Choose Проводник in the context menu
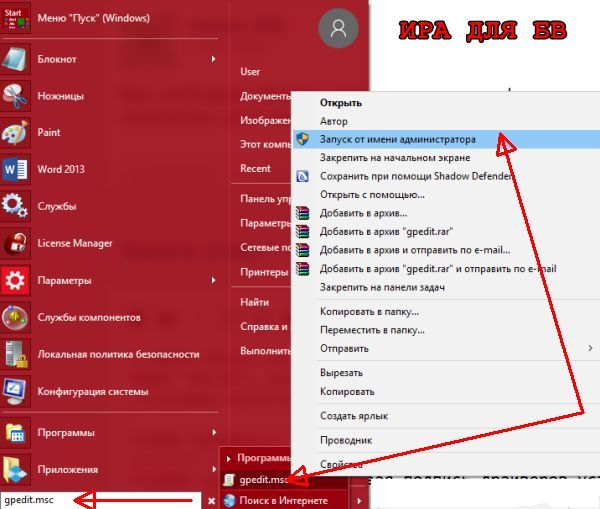 pyautogui.click(x=346, y=440)
